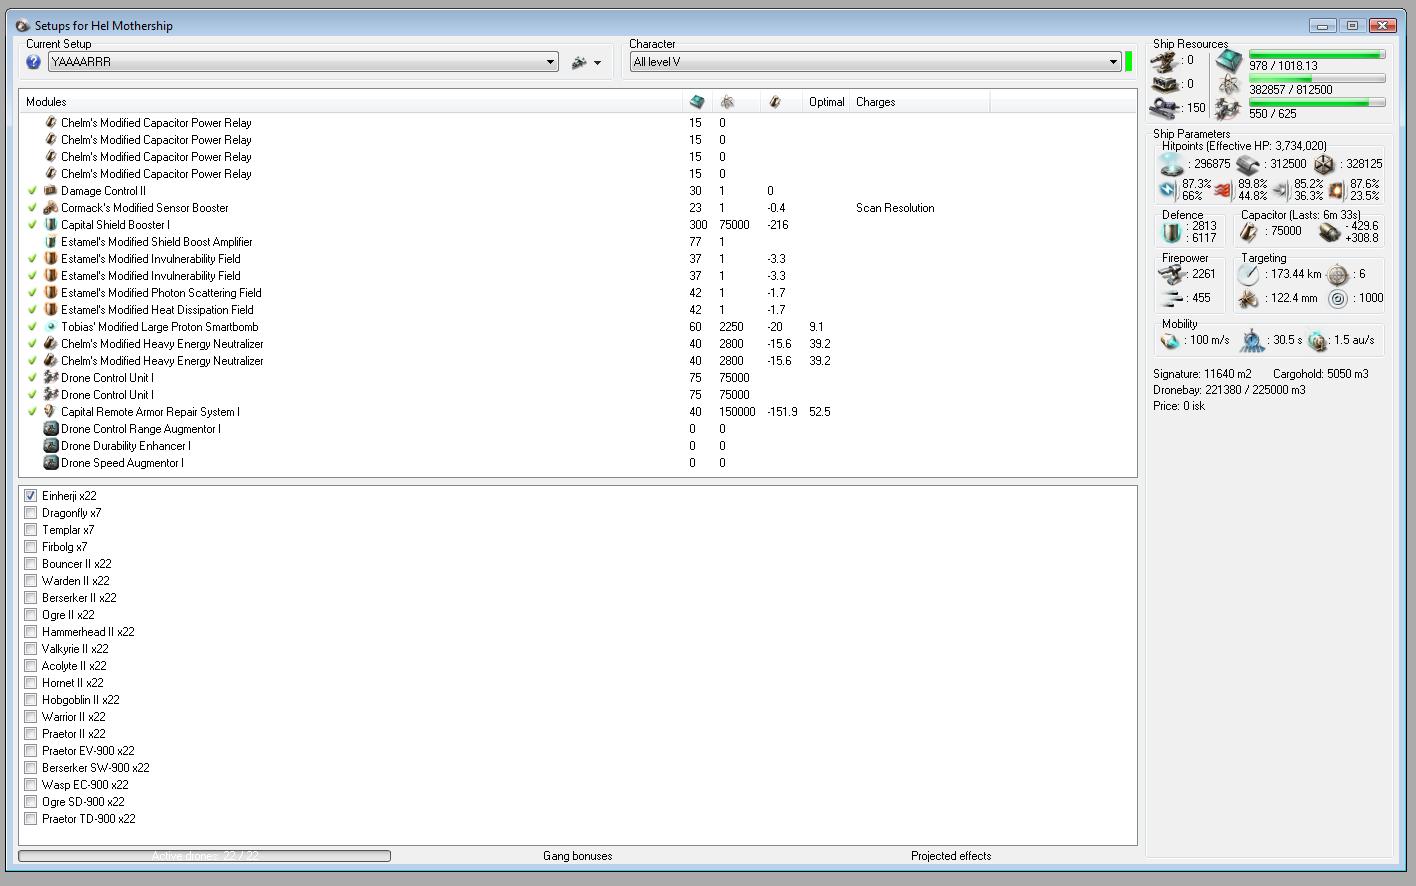
Task: Click the Damage Control II module icon
Action: (51, 191)
